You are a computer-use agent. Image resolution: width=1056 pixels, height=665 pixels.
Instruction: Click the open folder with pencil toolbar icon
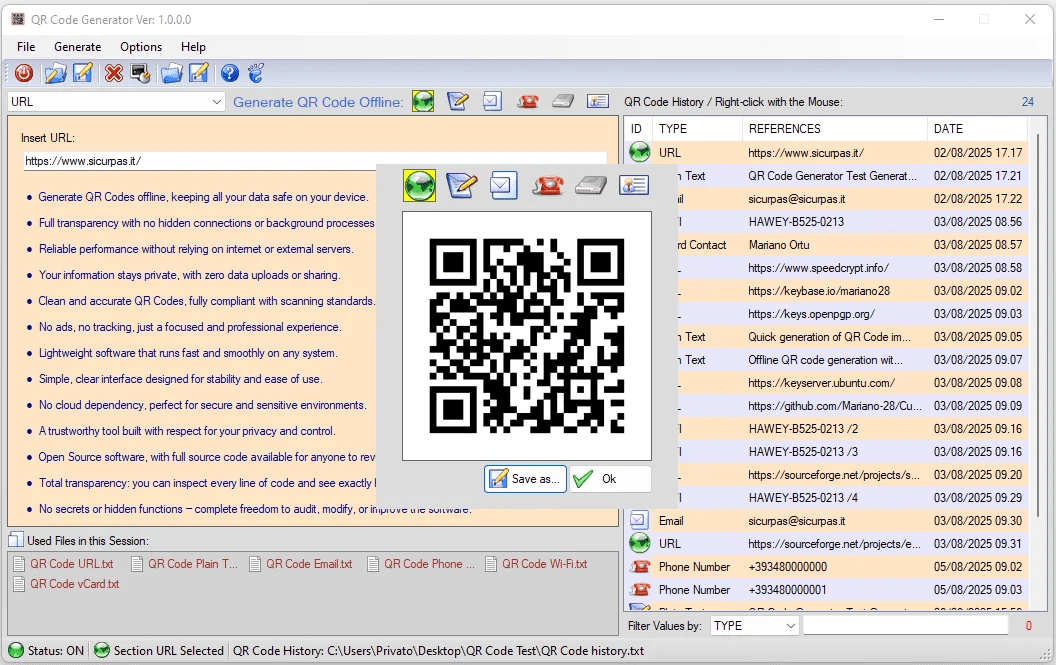pos(55,73)
